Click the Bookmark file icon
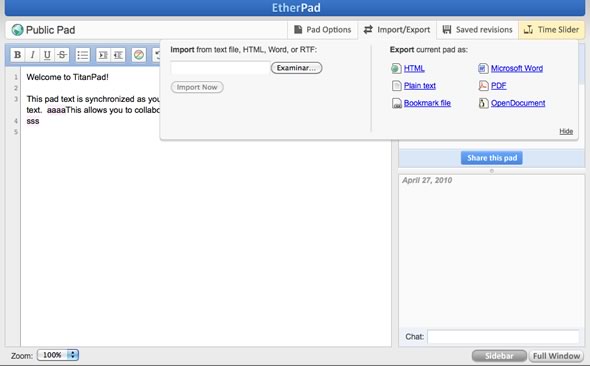Viewport: 590px width, 366px height. [397, 103]
